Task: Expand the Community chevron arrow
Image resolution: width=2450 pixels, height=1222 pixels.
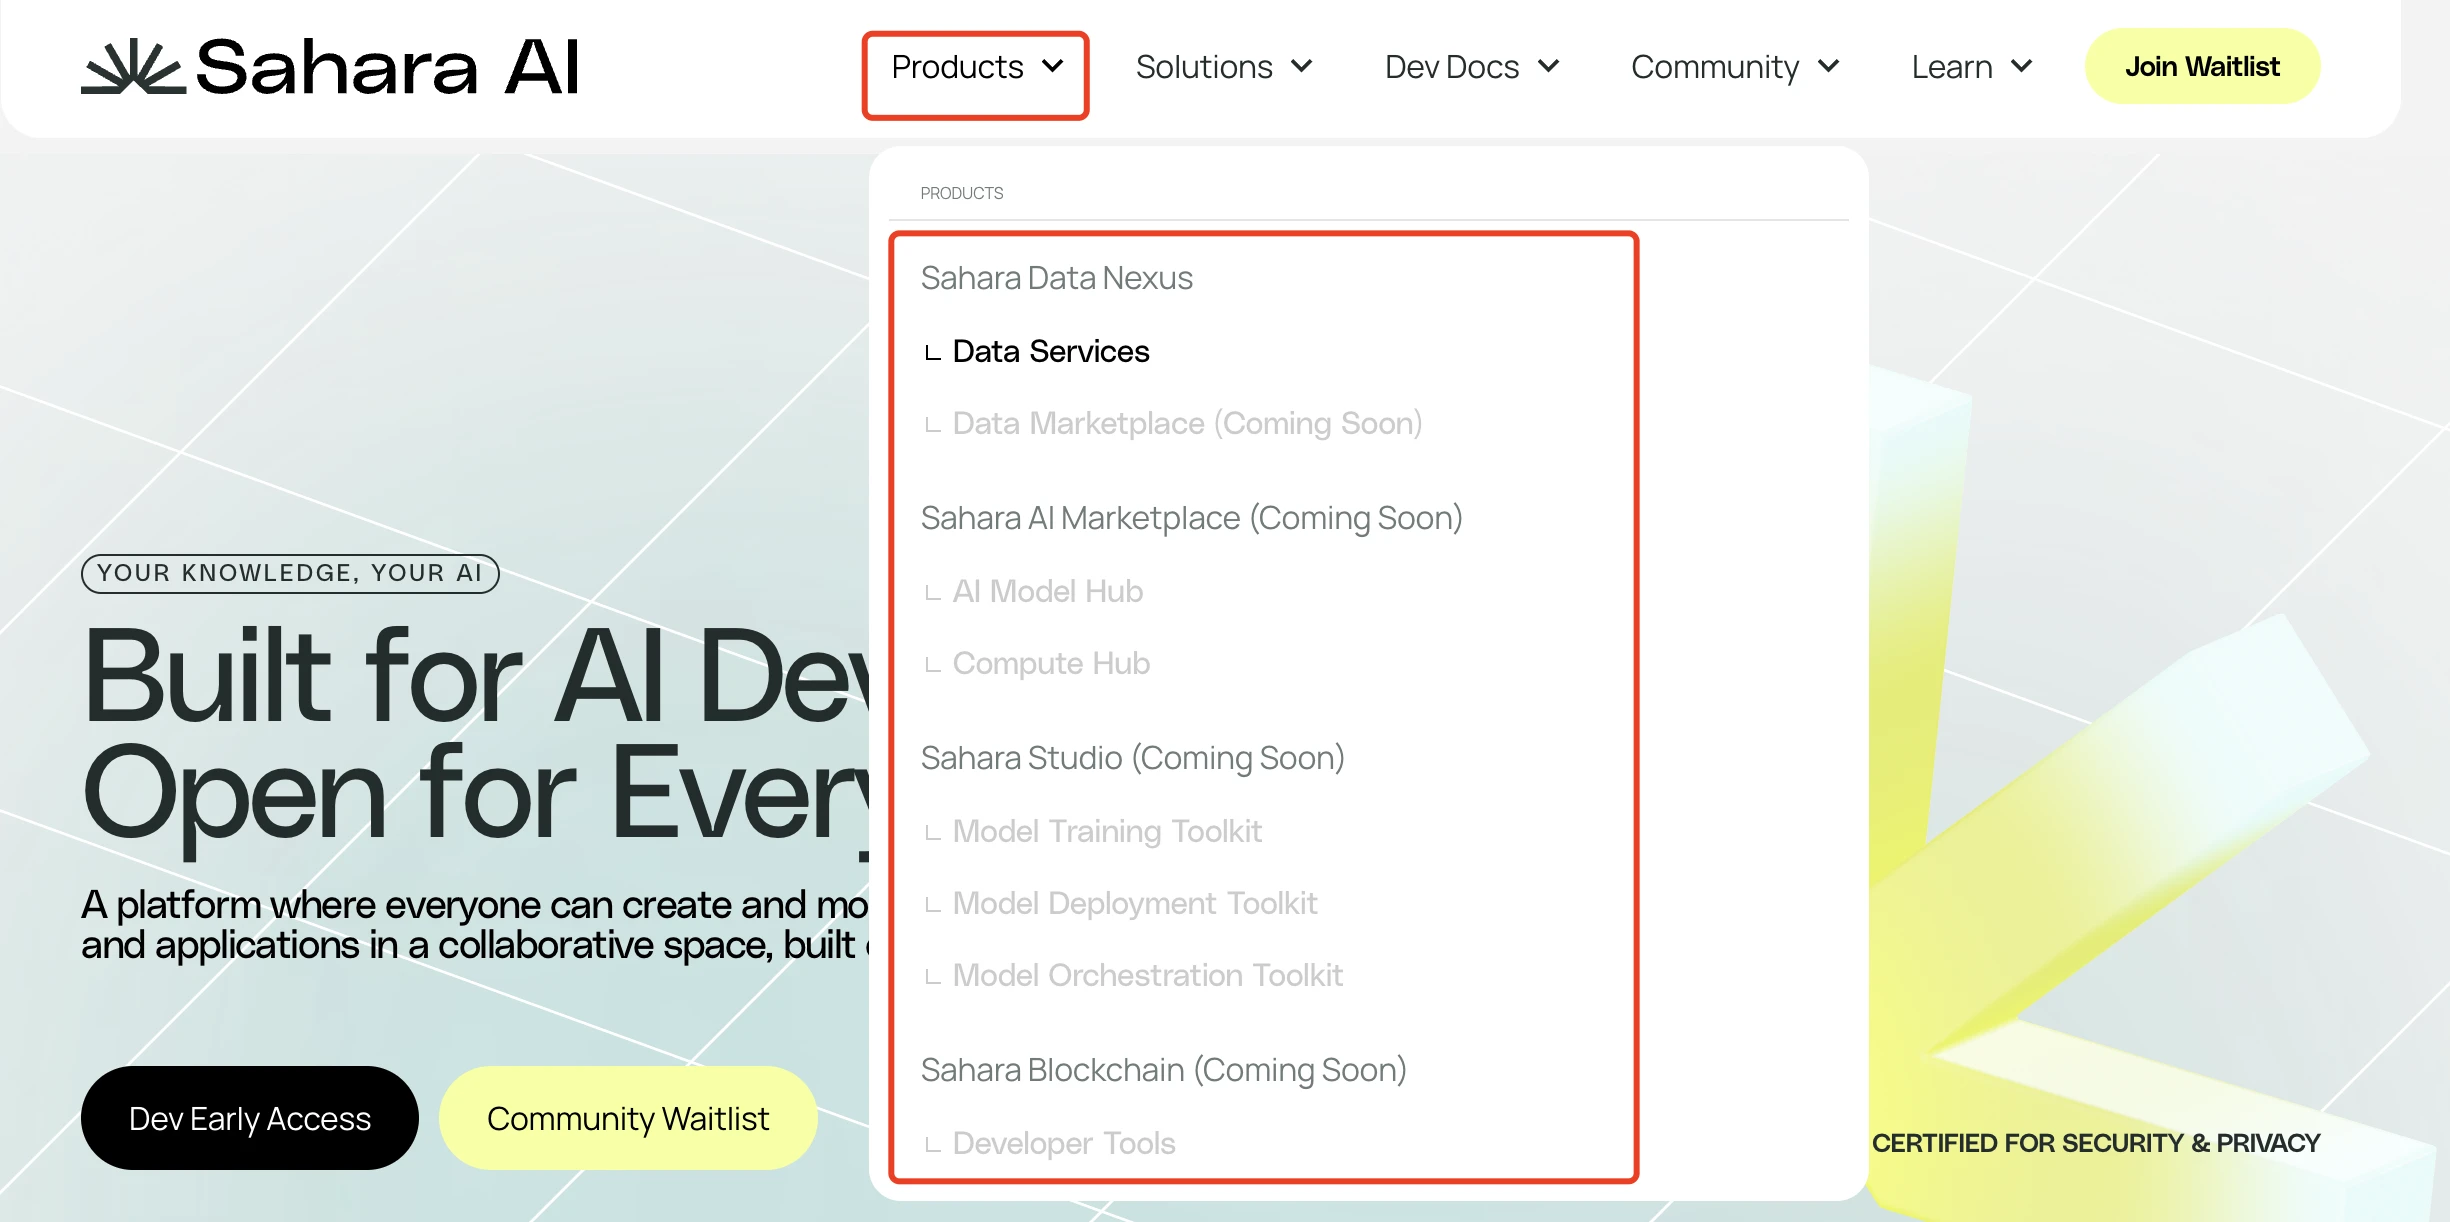Action: 1828,66
